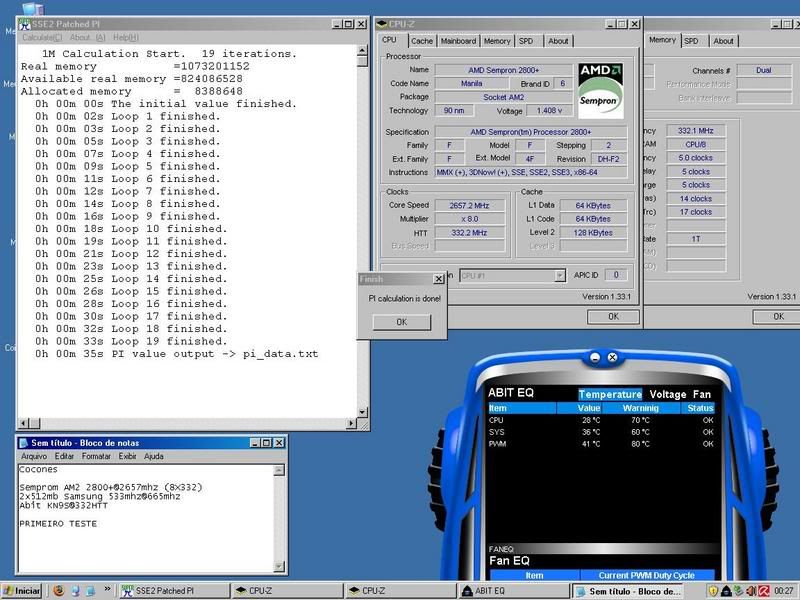Open the SPD tab in CPU-Z

click(526, 41)
